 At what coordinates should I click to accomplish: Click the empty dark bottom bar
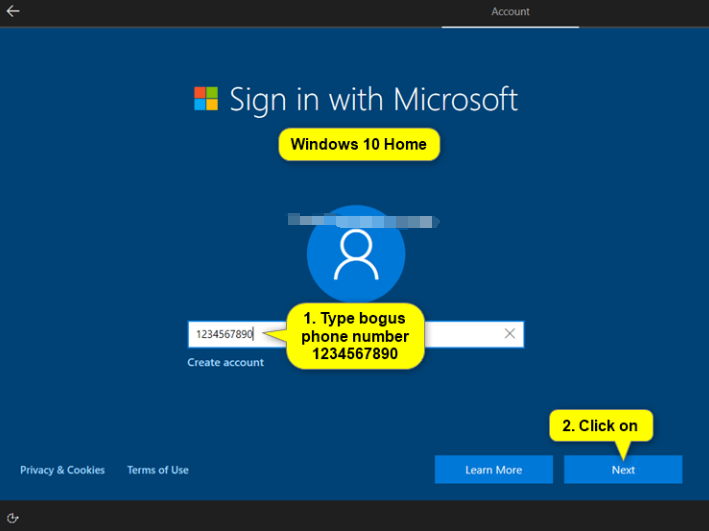pos(360,516)
